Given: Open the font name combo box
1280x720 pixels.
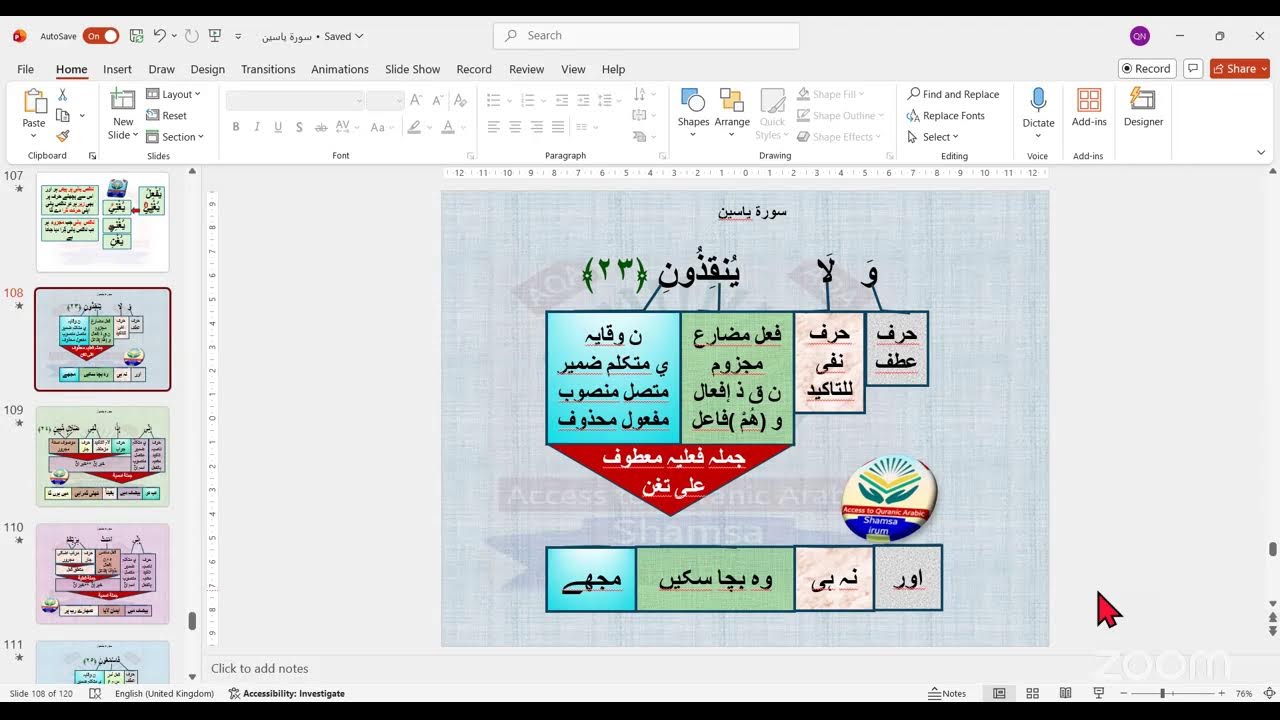Looking at the screenshot, I should [x=295, y=100].
